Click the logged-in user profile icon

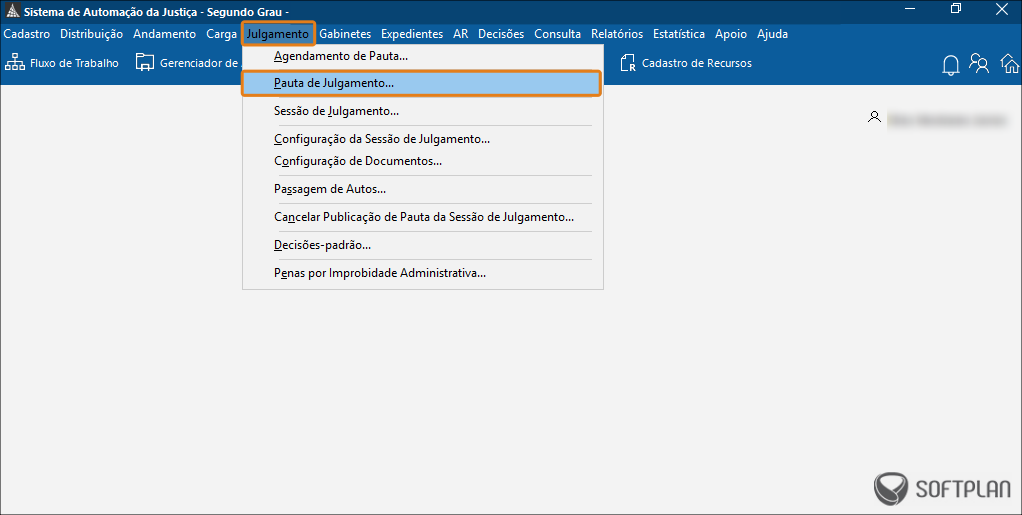click(x=875, y=117)
